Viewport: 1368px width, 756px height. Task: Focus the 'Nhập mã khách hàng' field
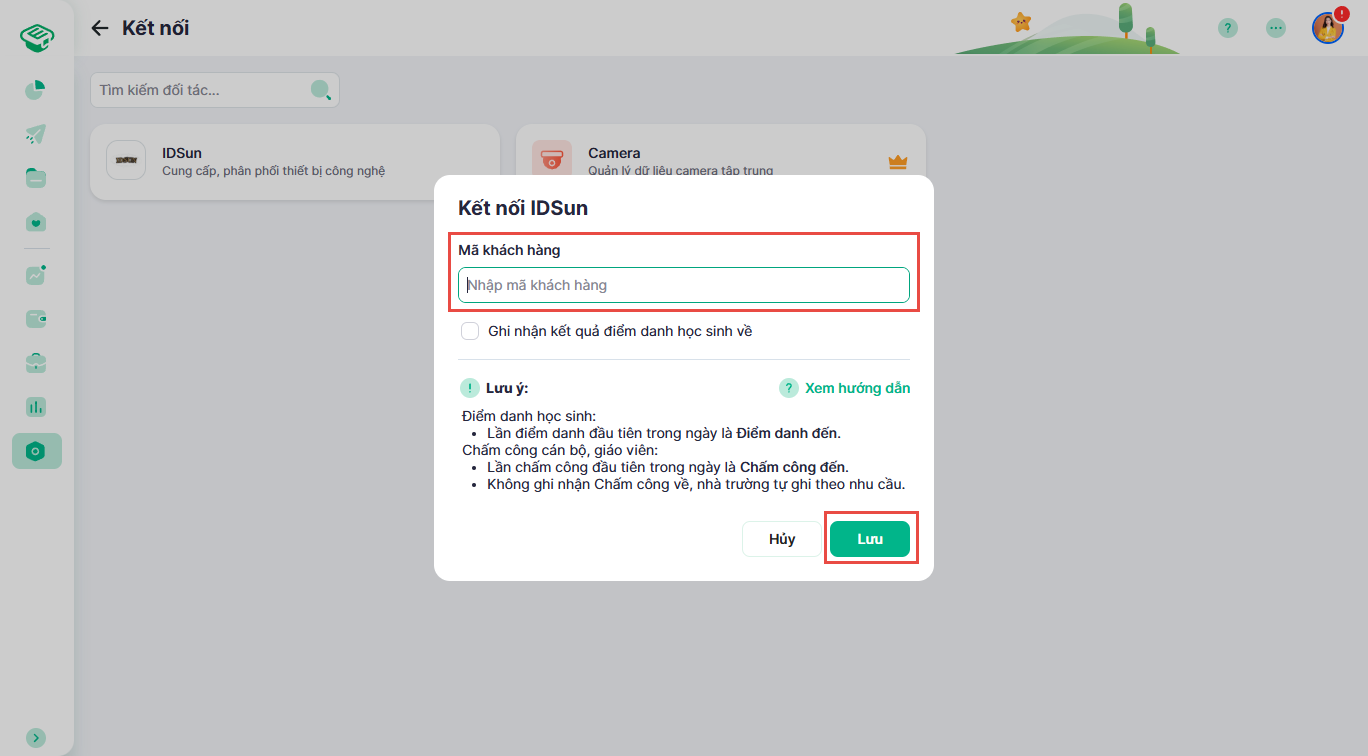pos(684,285)
